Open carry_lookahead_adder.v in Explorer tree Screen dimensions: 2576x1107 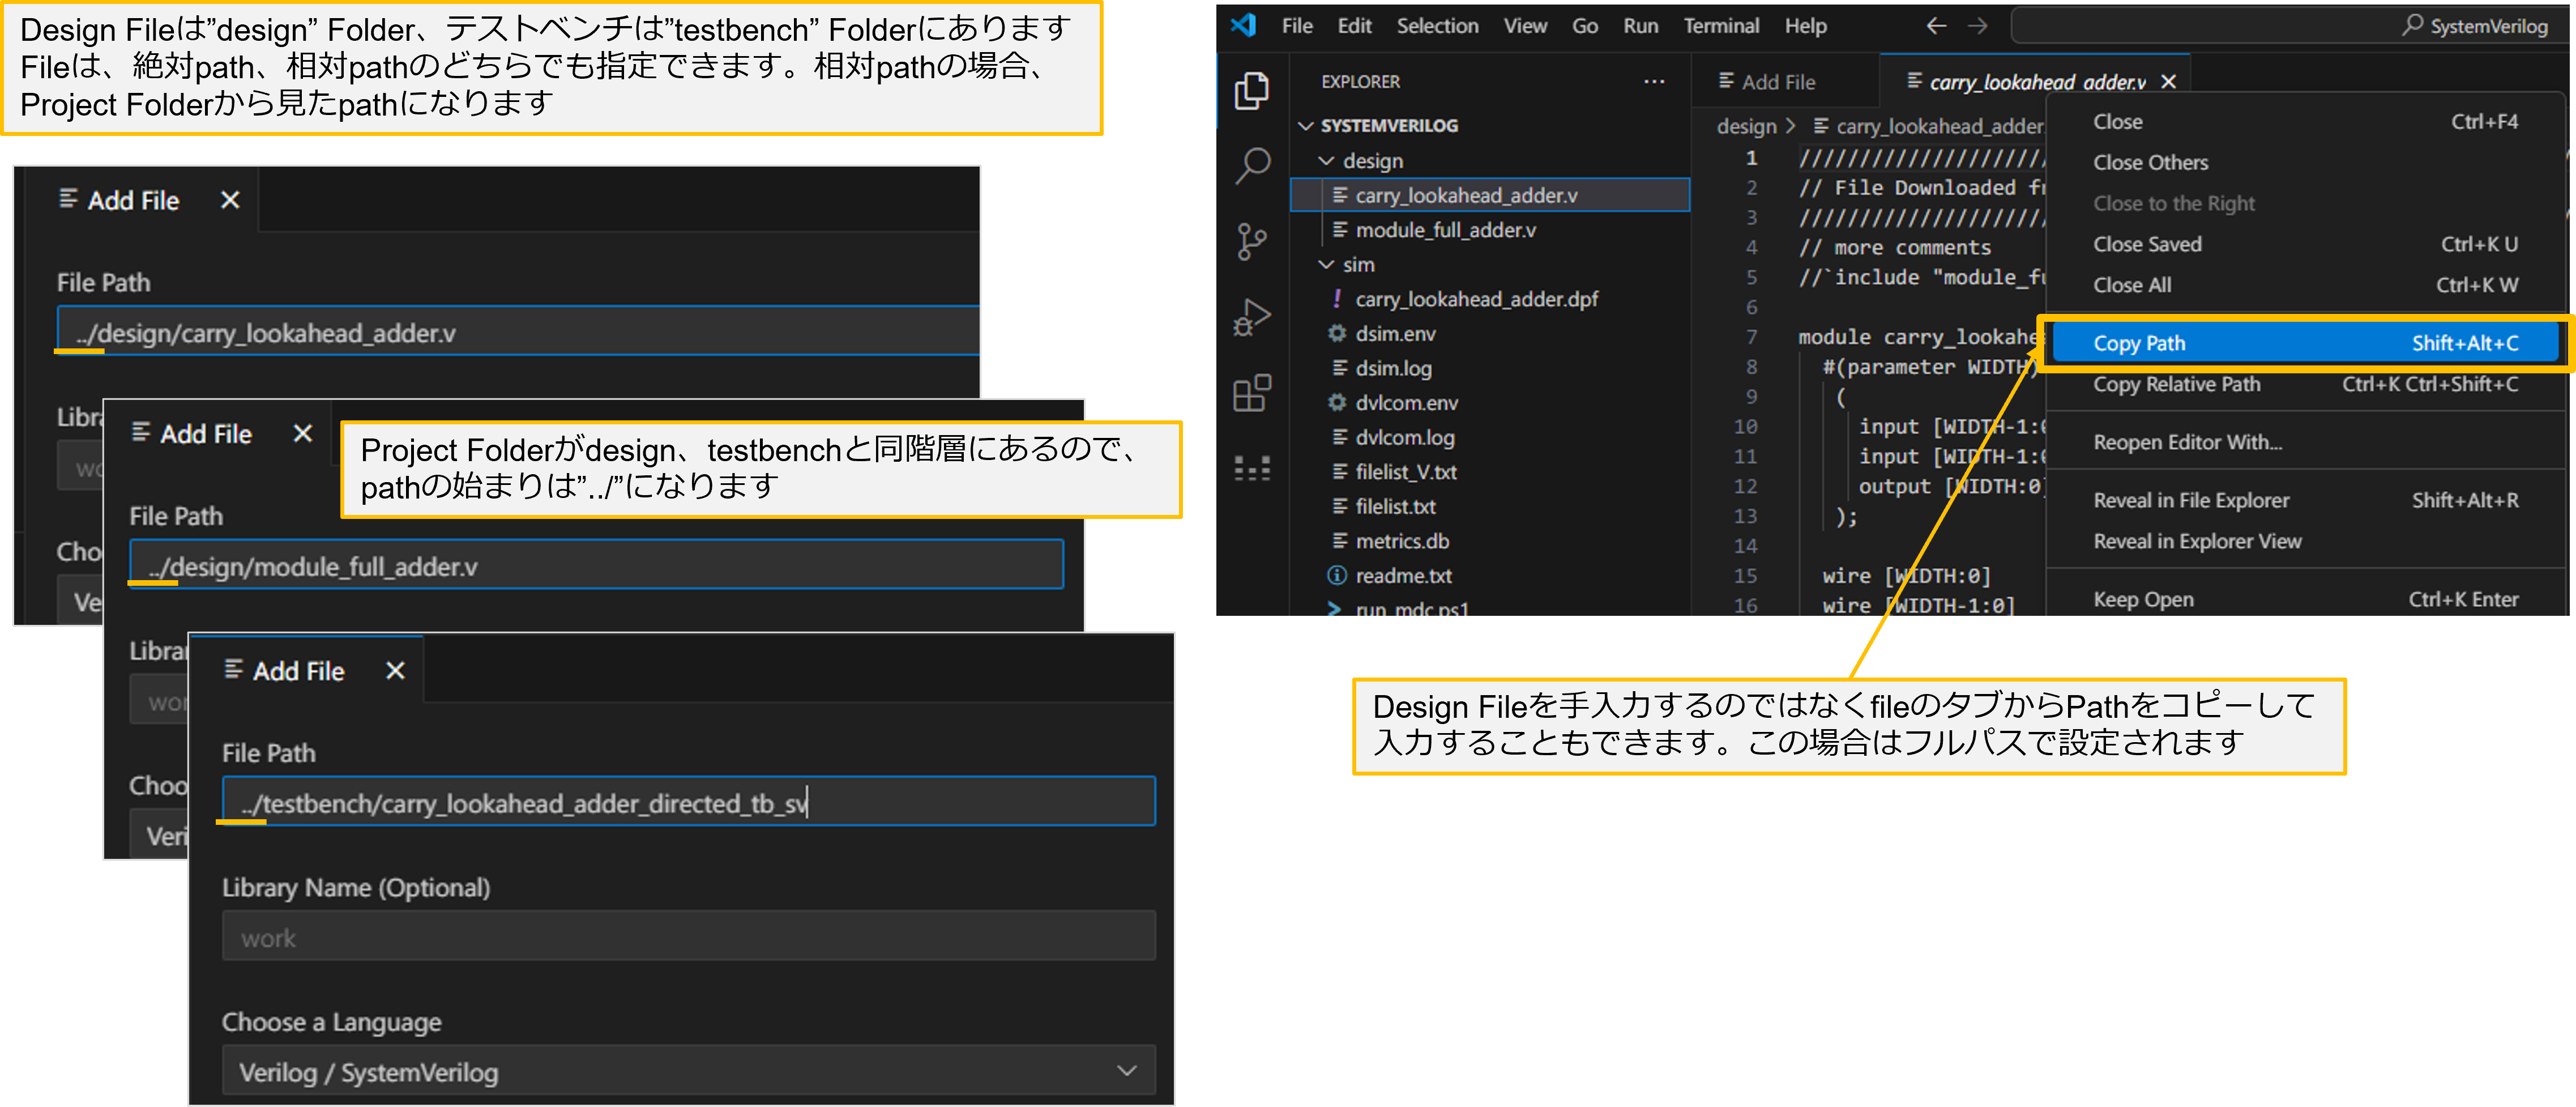1489,195
